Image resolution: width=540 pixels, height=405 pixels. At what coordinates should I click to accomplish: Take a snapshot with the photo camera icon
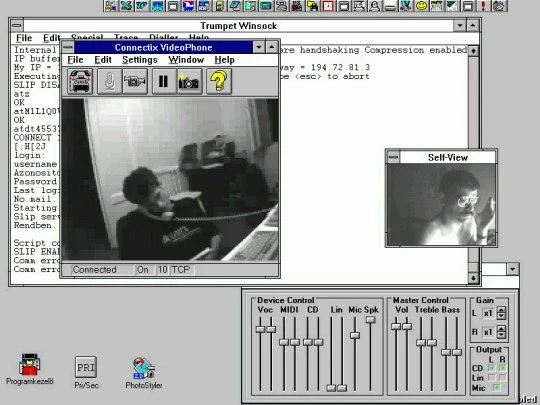(189, 81)
